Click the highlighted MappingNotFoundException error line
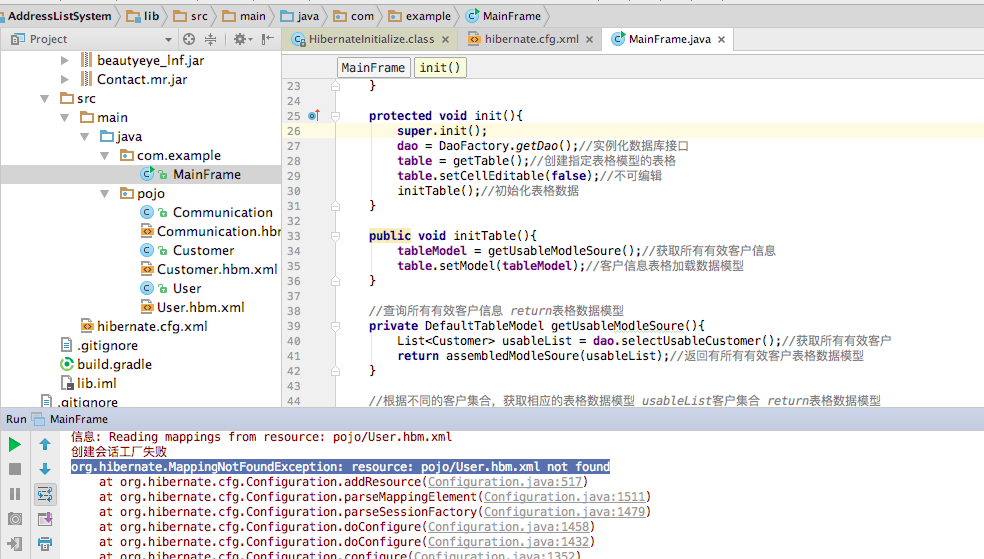This screenshot has width=984, height=559. (340, 467)
